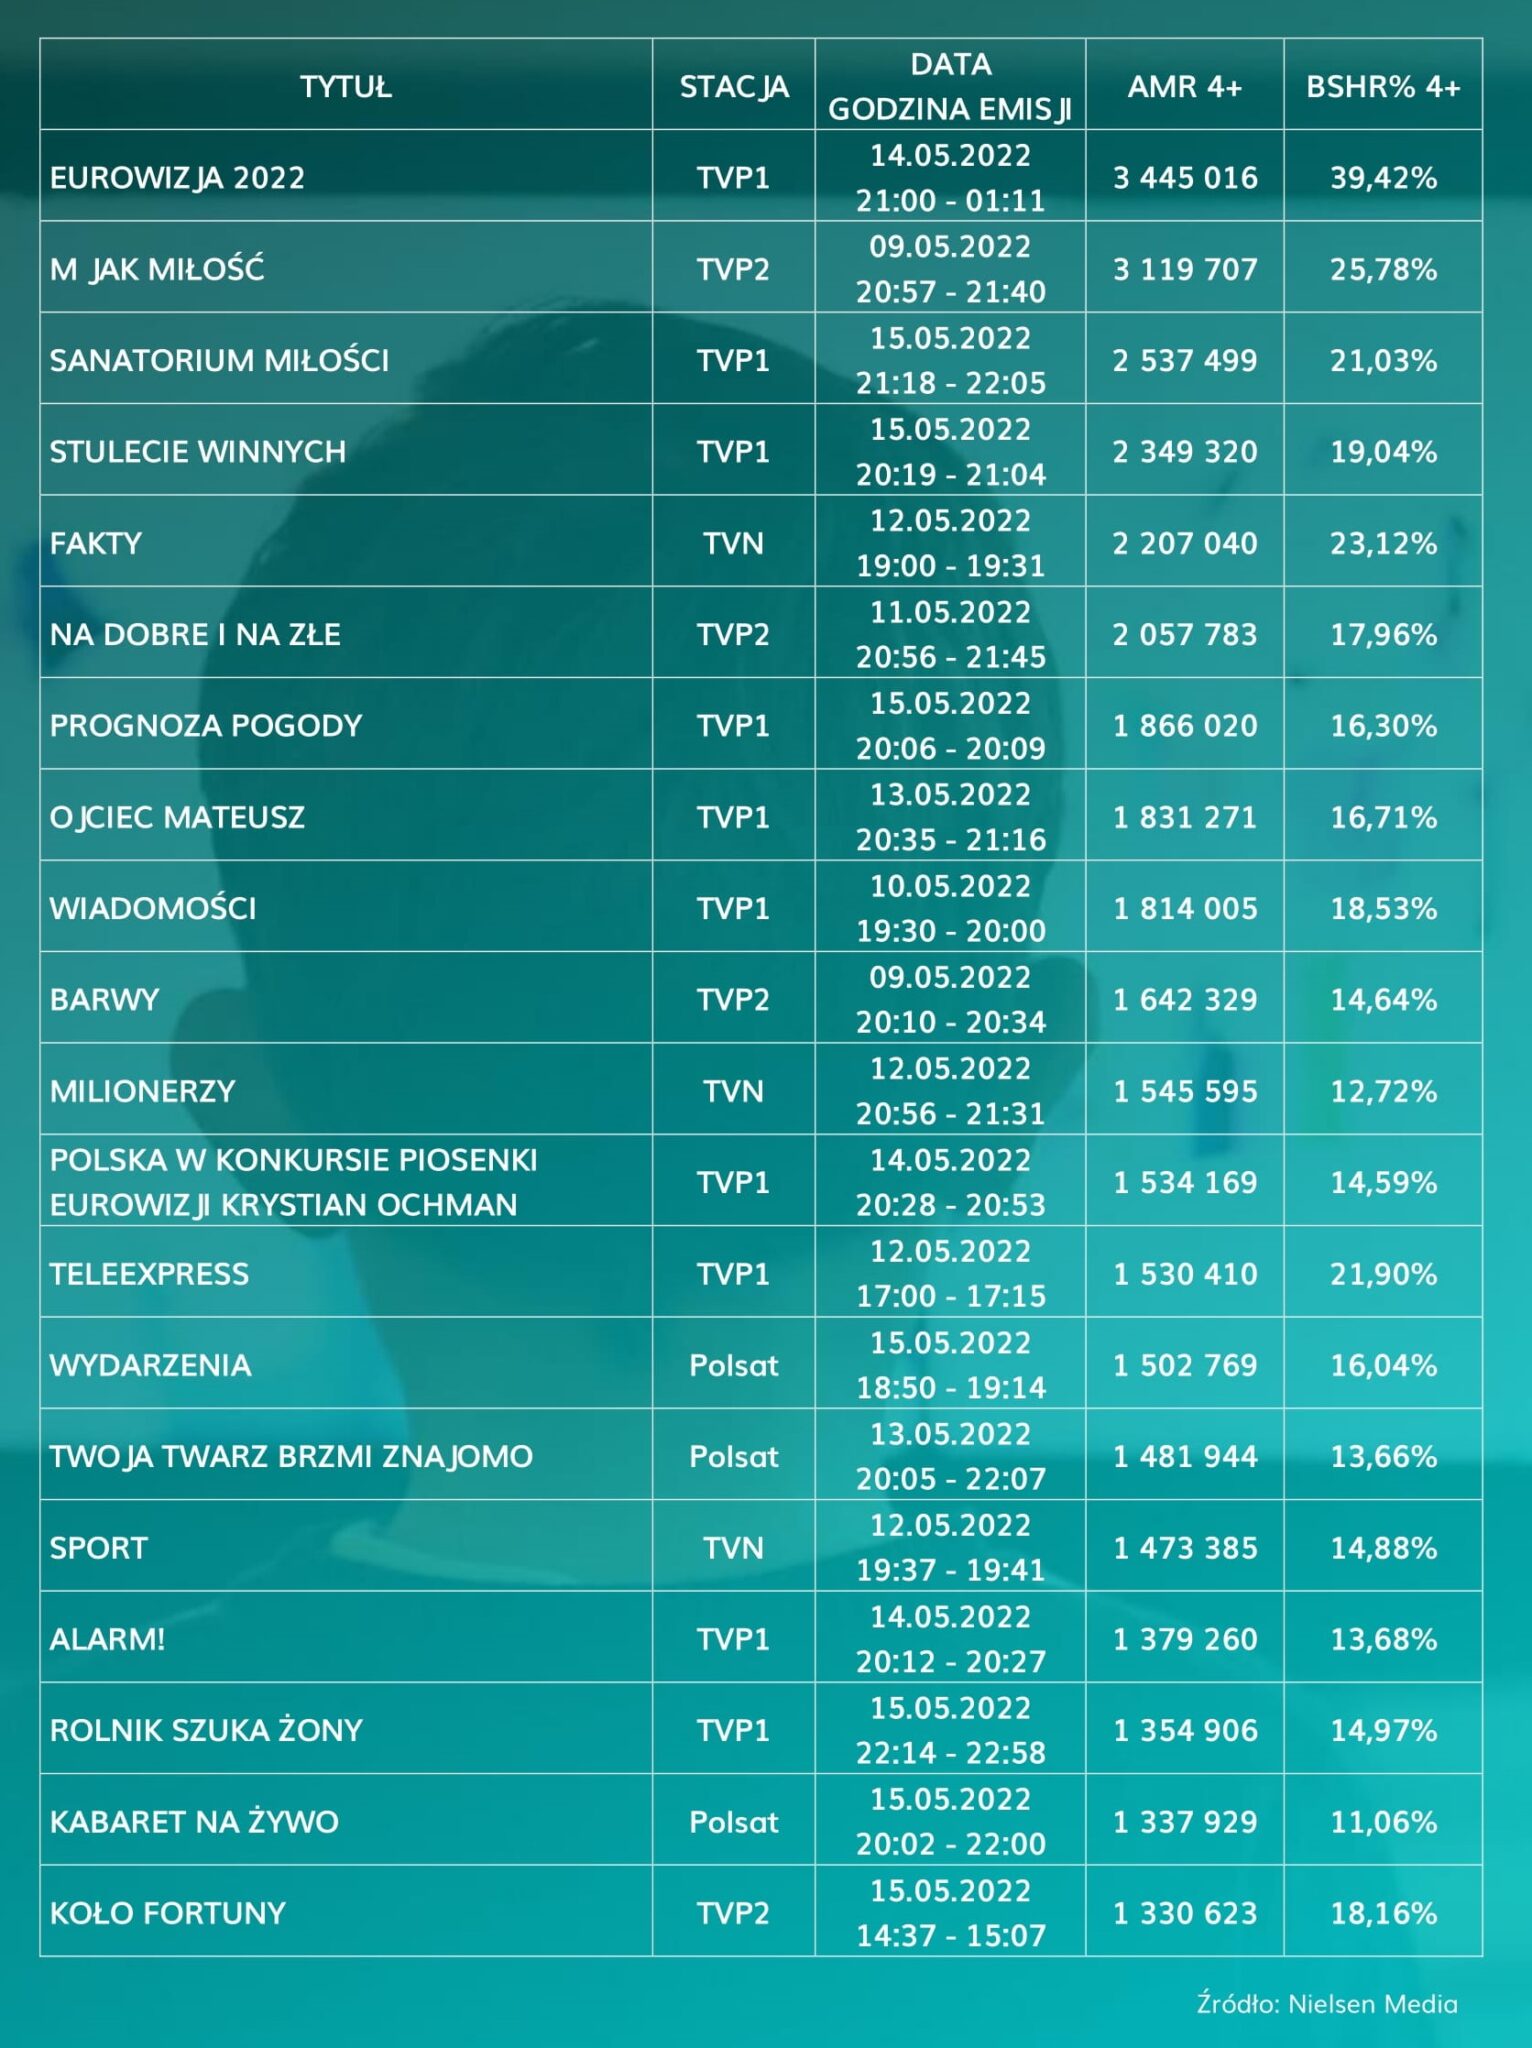
Task: Click the TVN station cell for MILIONERZY
Action: pos(733,1091)
